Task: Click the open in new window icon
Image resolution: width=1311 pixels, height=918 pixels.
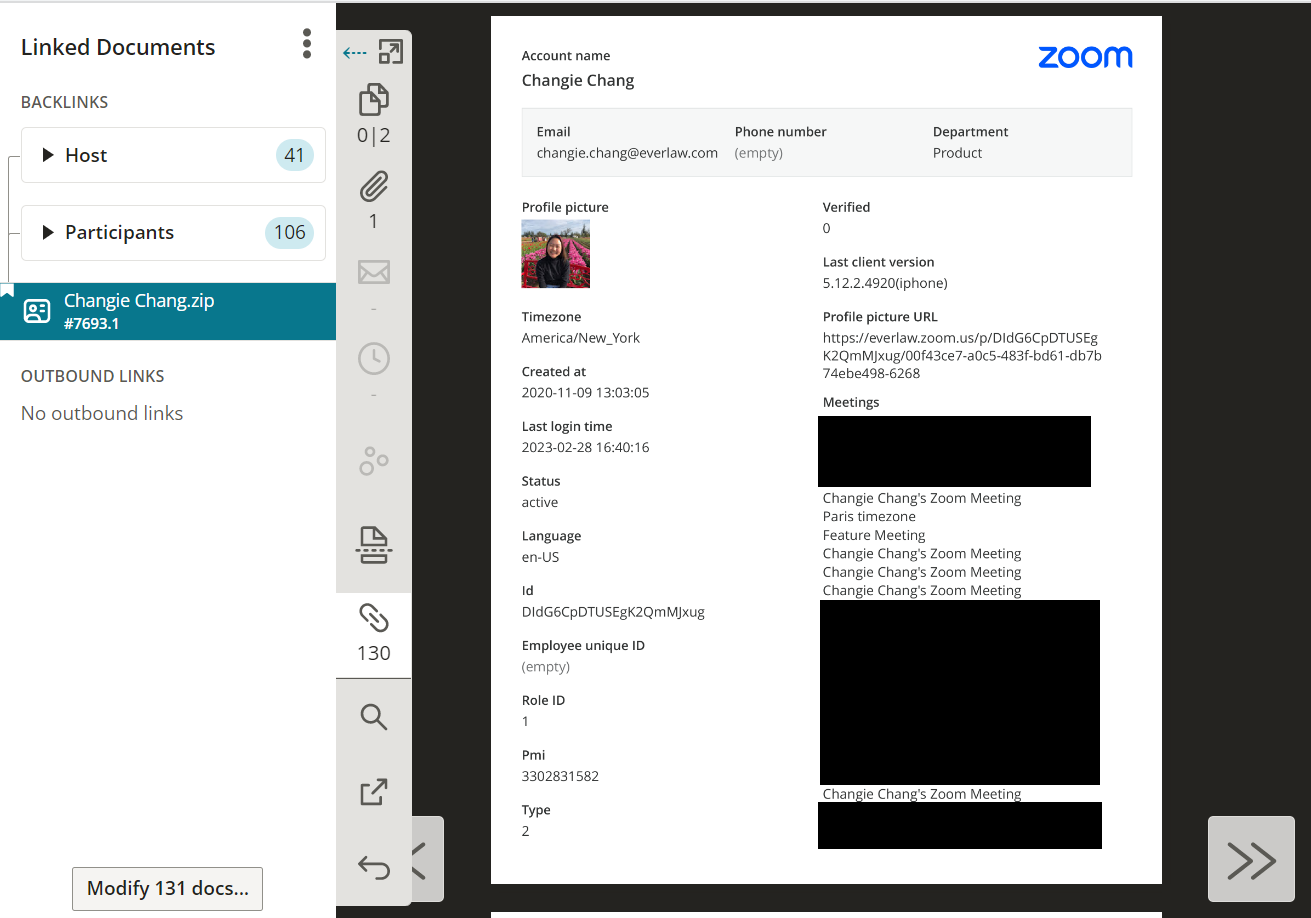Action: 374,792
